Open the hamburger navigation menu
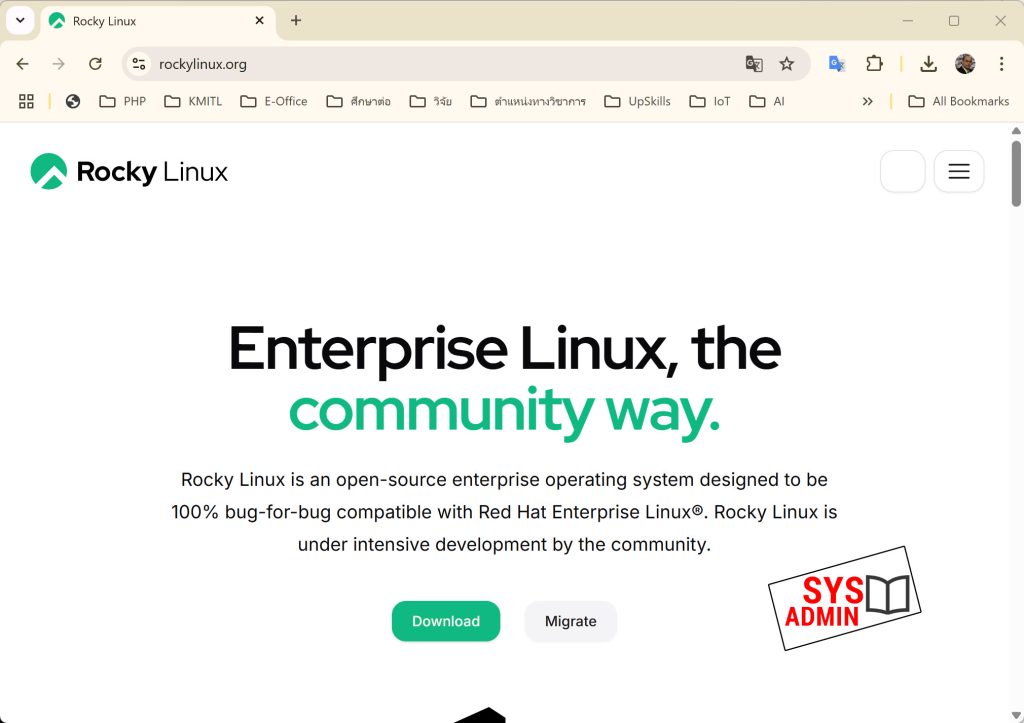This screenshot has width=1024, height=723. (958, 172)
